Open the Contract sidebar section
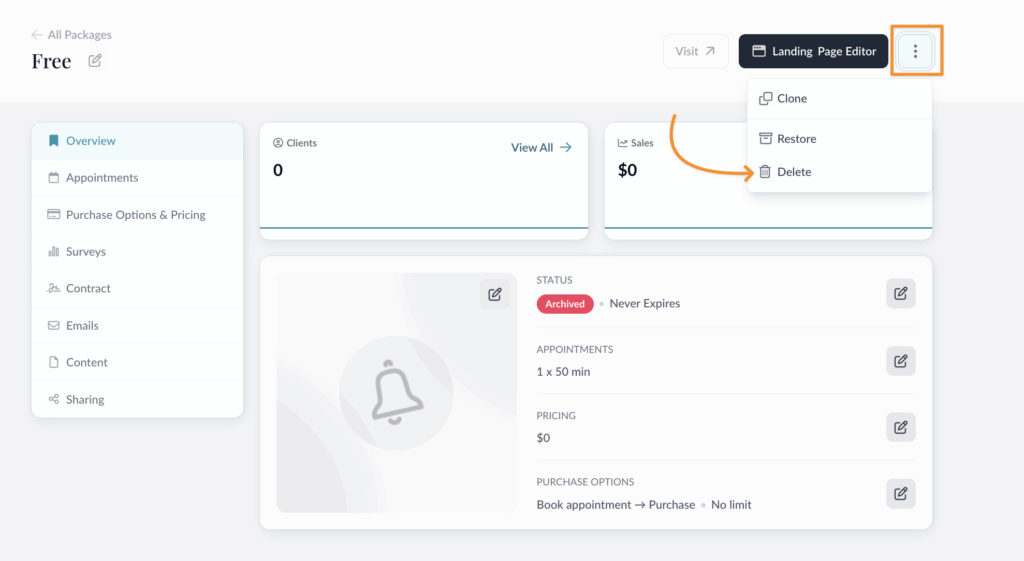 [x=88, y=289]
